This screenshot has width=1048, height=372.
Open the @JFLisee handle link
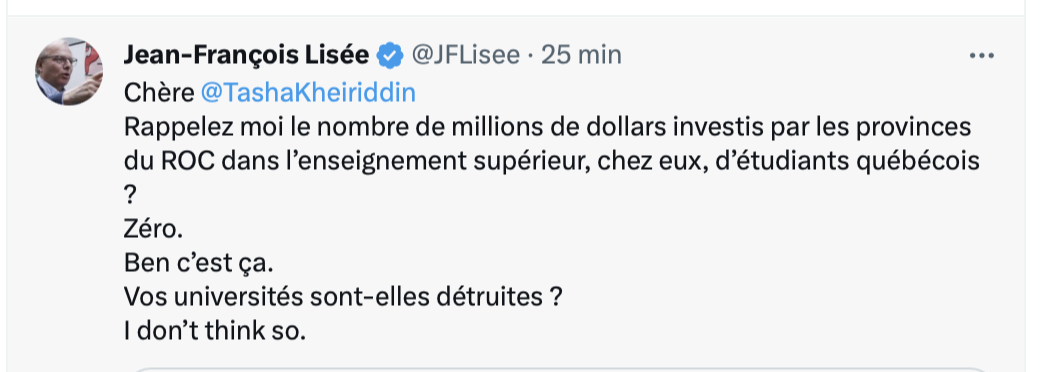coord(465,55)
